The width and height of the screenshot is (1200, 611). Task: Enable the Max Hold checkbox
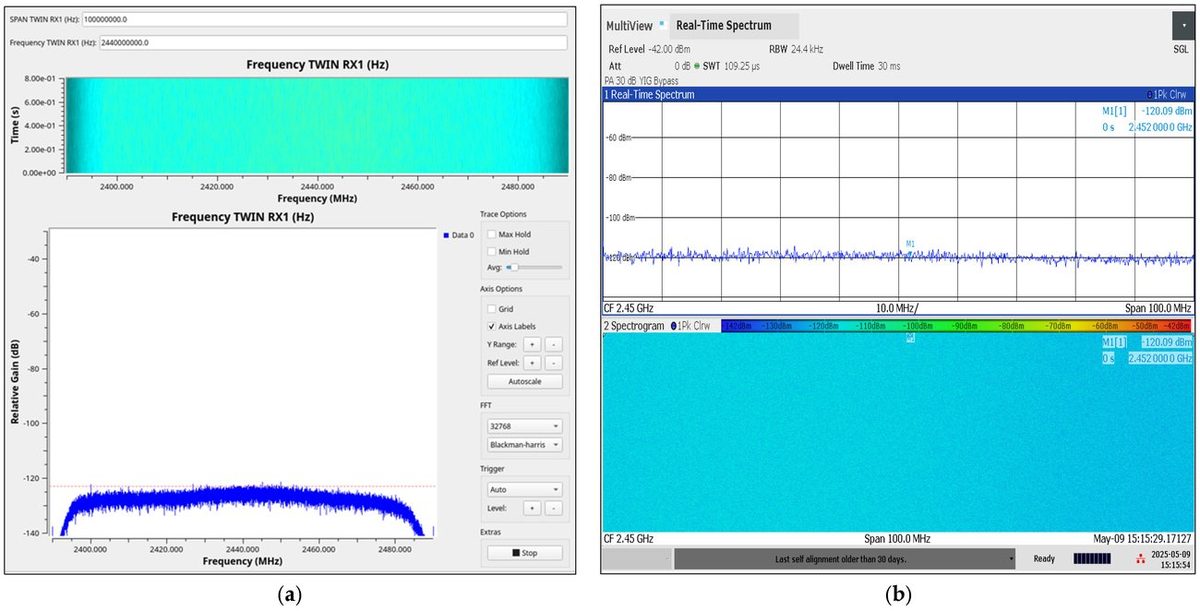(492, 234)
